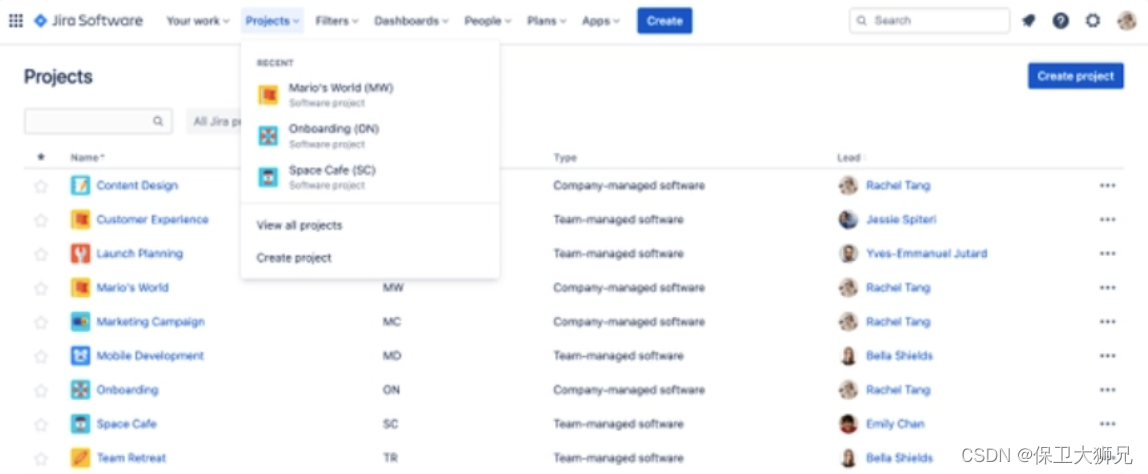Image resolution: width=1148 pixels, height=474 pixels.
Task: Sort by the Name column header
Action: (87, 158)
